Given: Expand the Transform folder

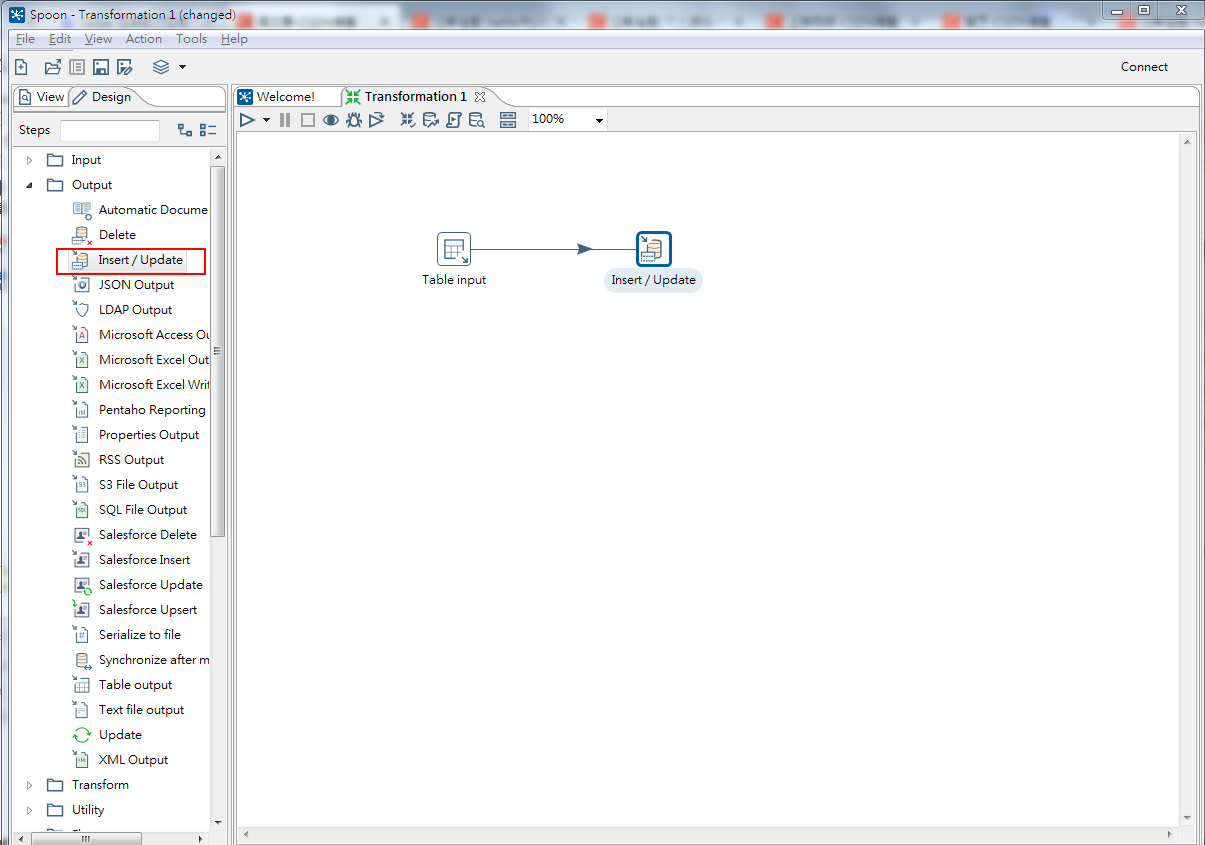Looking at the screenshot, I should tap(29, 785).
